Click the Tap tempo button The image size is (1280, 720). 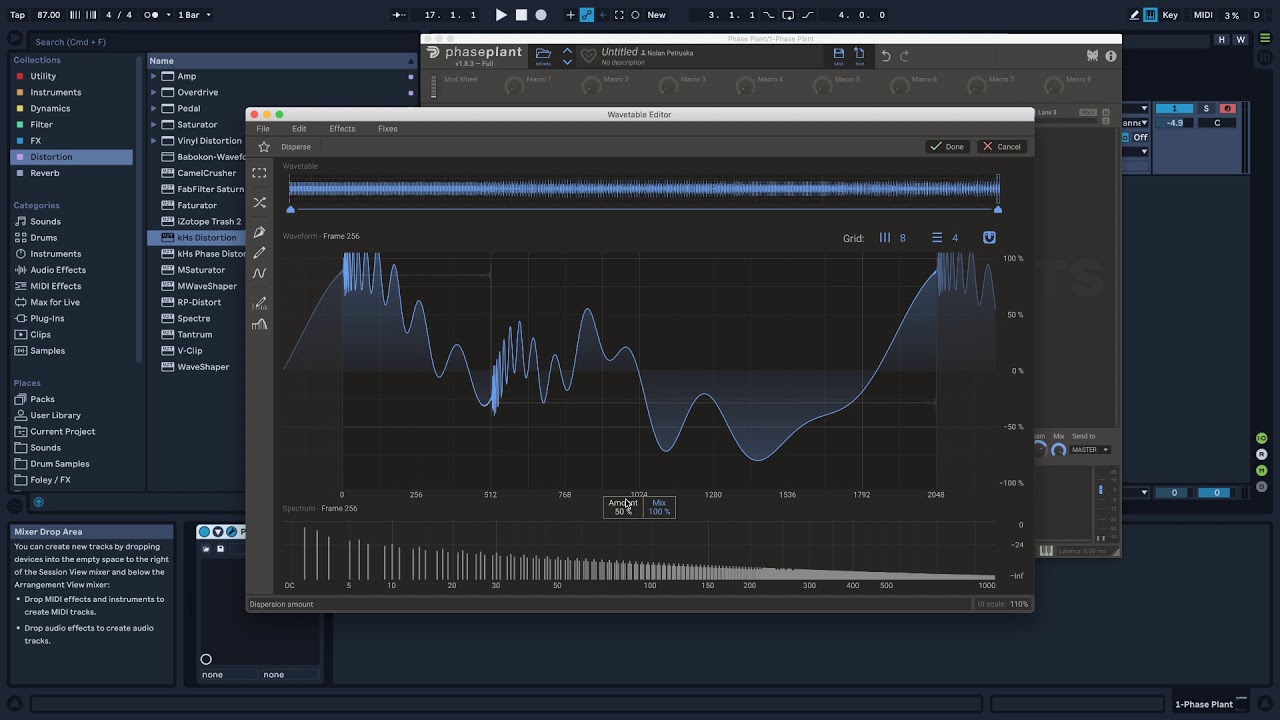pyautogui.click(x=17, y=15)
